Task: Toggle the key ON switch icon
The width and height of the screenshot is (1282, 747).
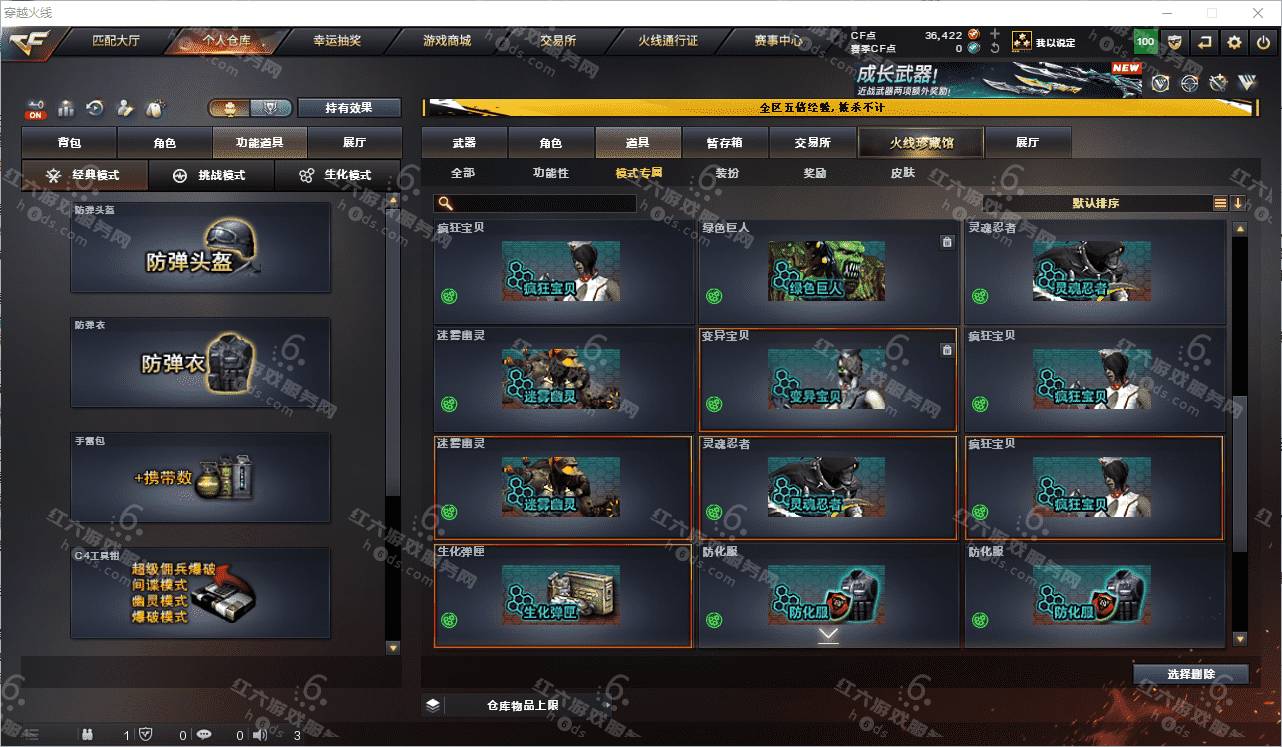Action: (x=36, y=108)
